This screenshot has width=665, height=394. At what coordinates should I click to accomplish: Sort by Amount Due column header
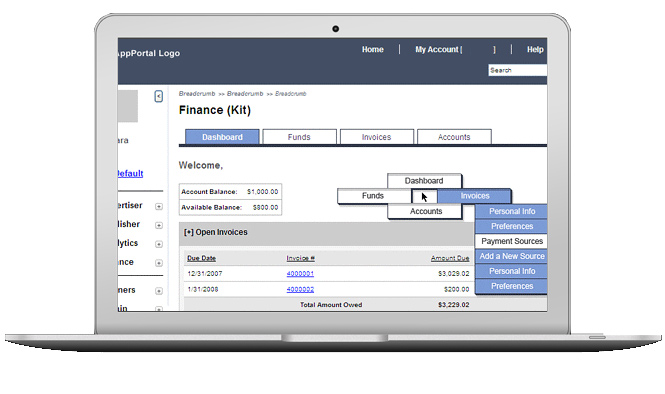tap(450, 258)
